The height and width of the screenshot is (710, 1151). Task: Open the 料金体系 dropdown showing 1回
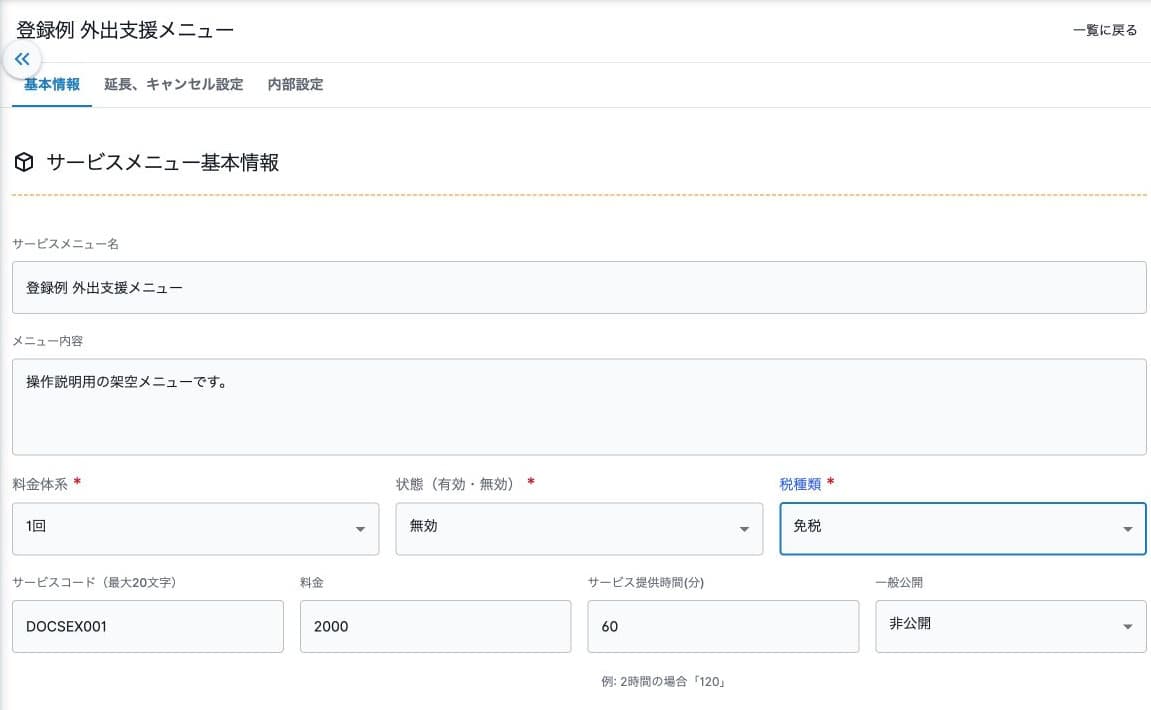point(195,529)
